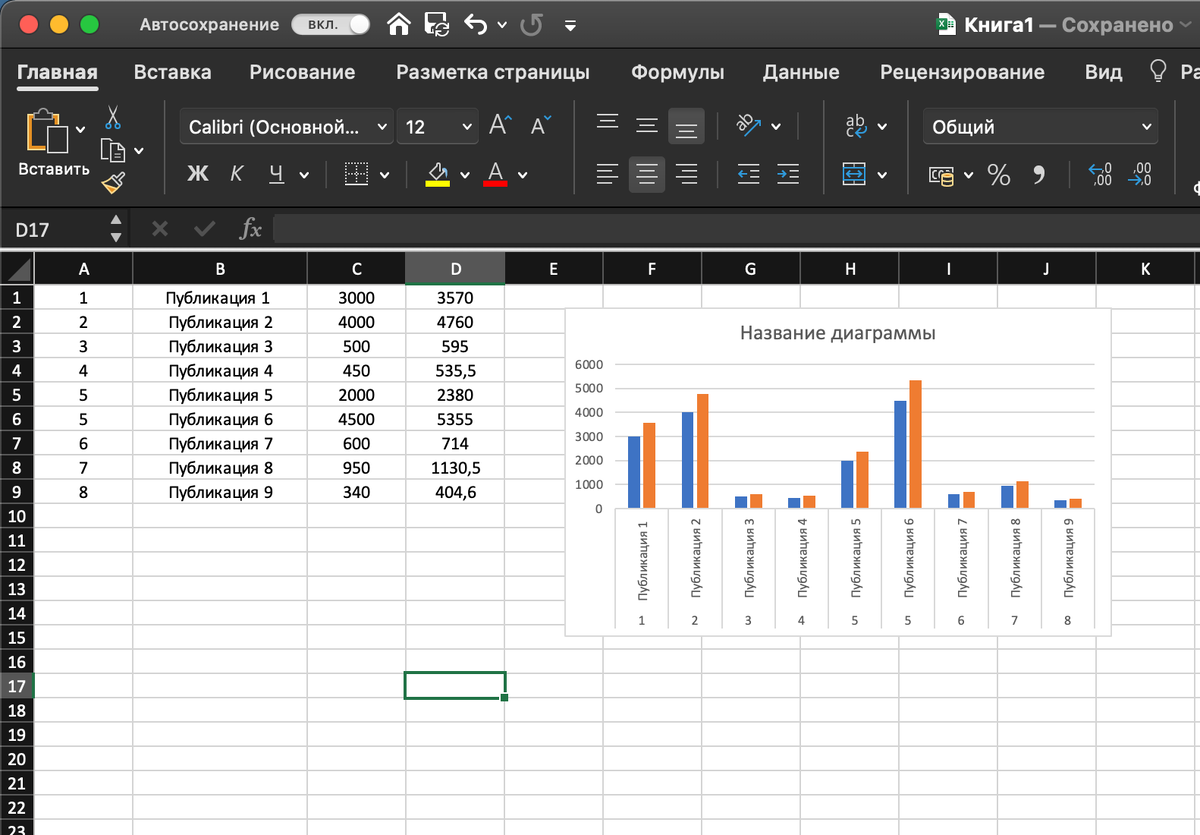This screenshot has height=835, width=1200.
Task: Decrease font size with small A
Action: (x=541, y=125)
